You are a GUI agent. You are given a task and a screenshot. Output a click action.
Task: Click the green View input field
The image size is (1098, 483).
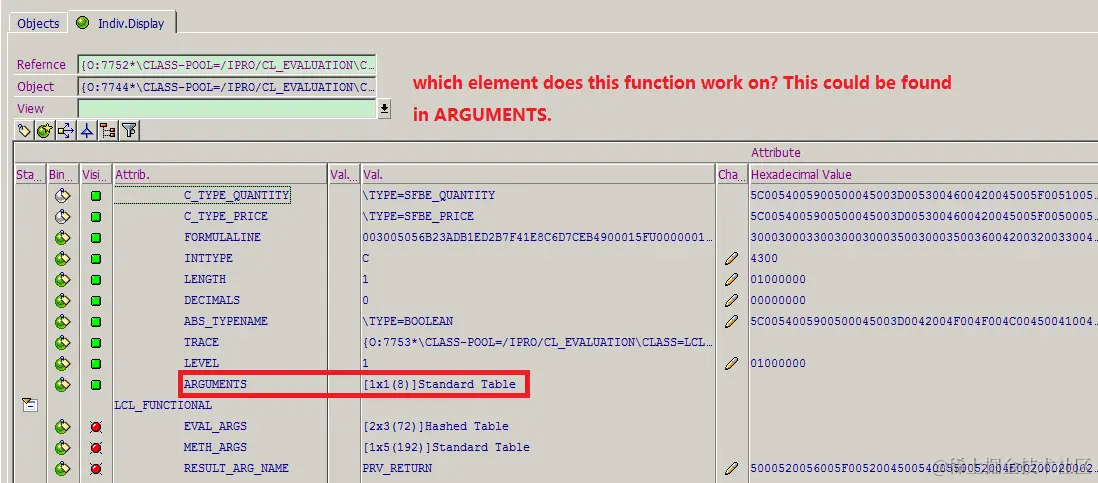click(227, 108)
